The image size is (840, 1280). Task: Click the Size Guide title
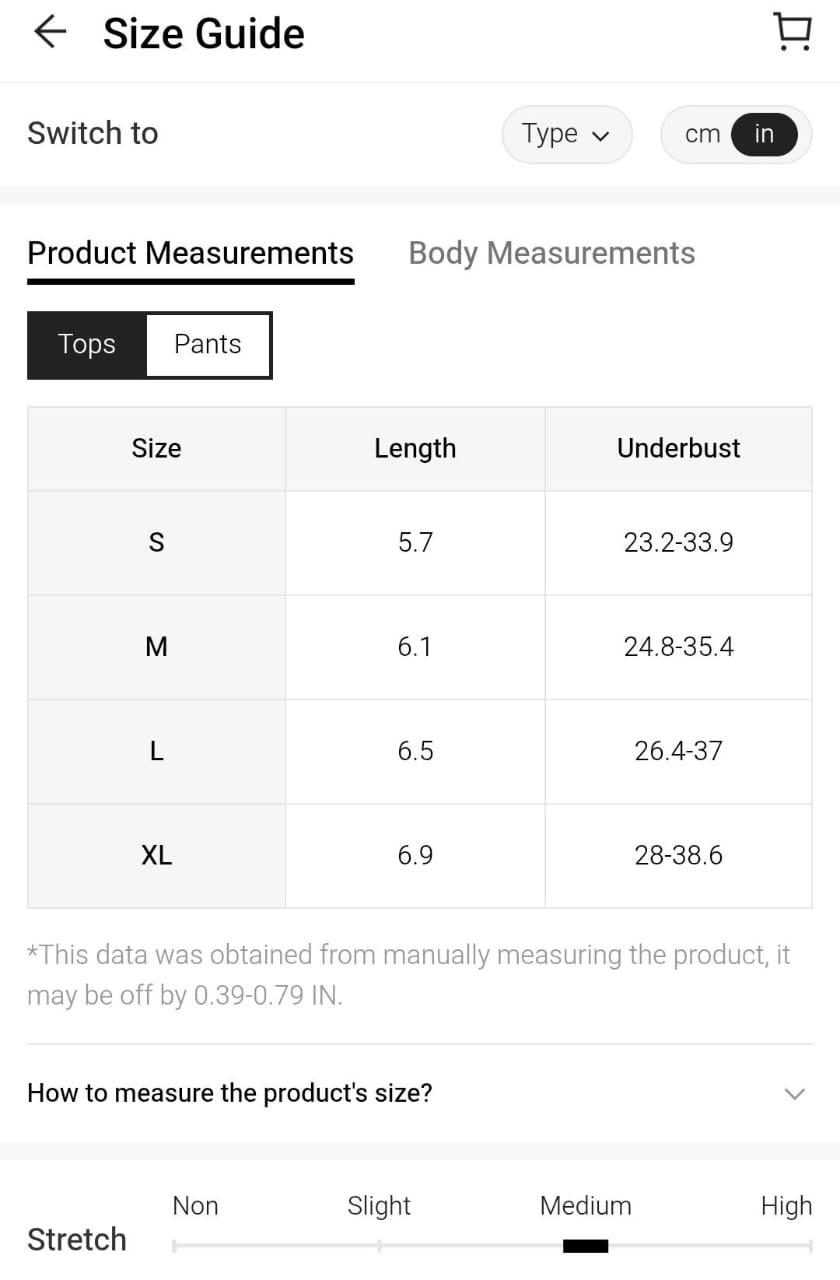click(204, 34)
